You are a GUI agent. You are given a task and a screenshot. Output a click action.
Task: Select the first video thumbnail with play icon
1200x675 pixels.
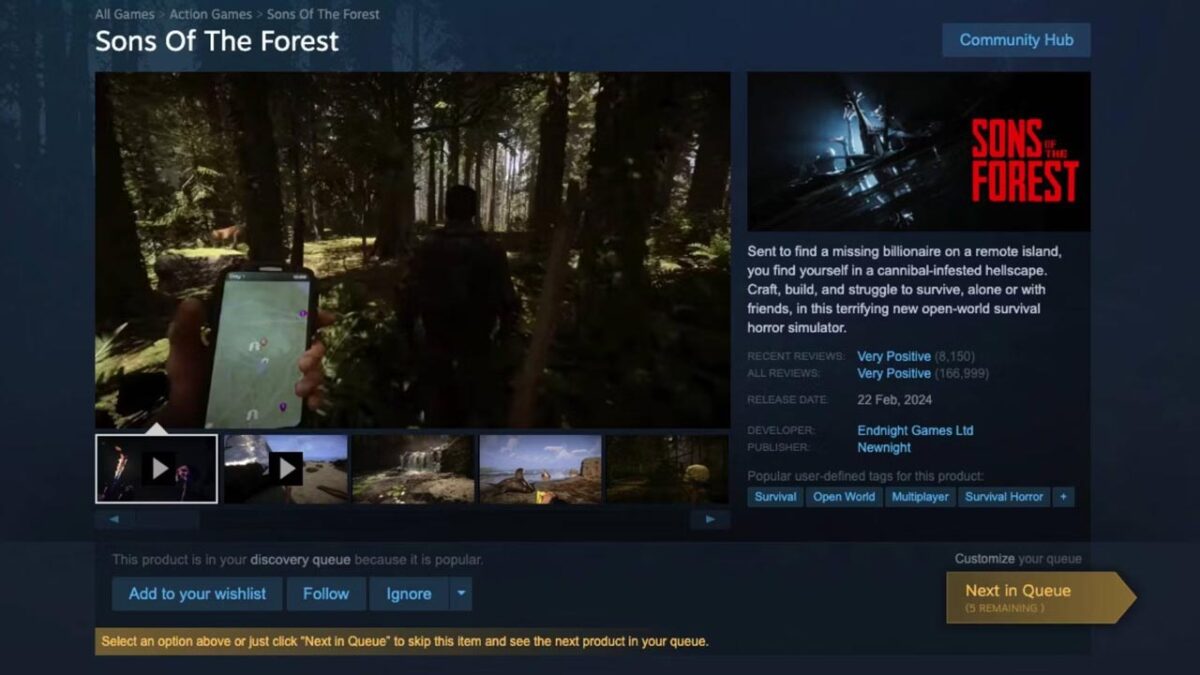[x=157, y=468]
